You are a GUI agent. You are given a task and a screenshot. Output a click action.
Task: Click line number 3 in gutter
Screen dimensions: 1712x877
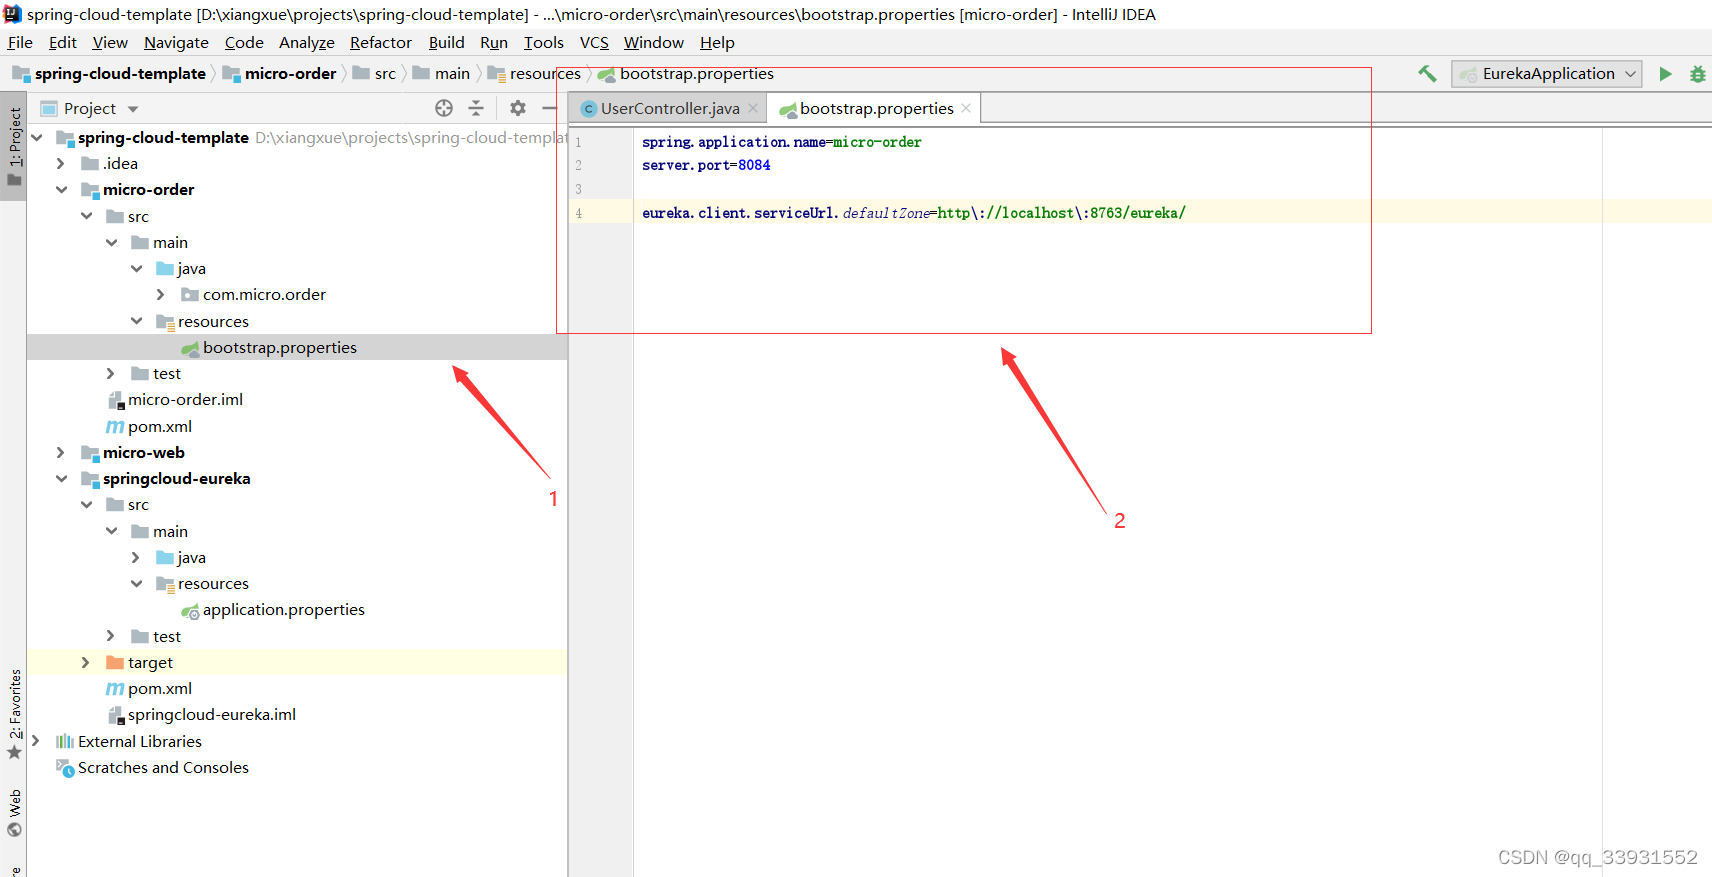[578, 189]
